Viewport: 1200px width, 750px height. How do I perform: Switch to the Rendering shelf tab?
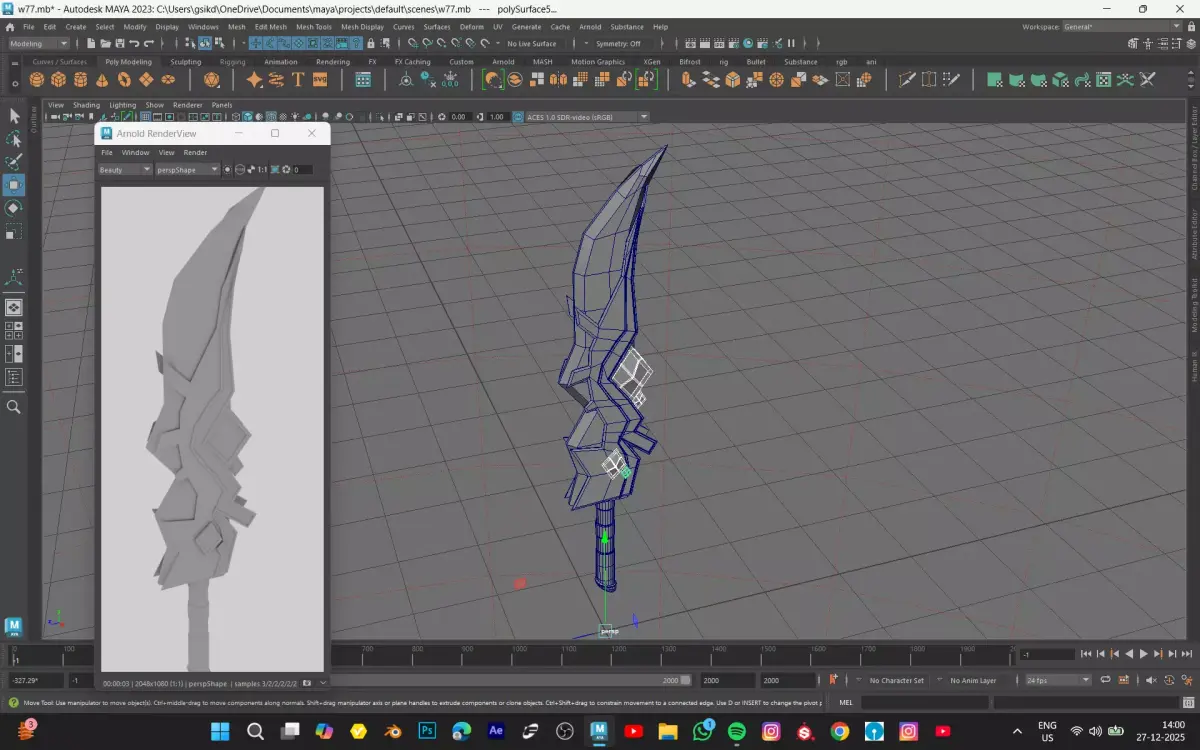pos(333,61)
